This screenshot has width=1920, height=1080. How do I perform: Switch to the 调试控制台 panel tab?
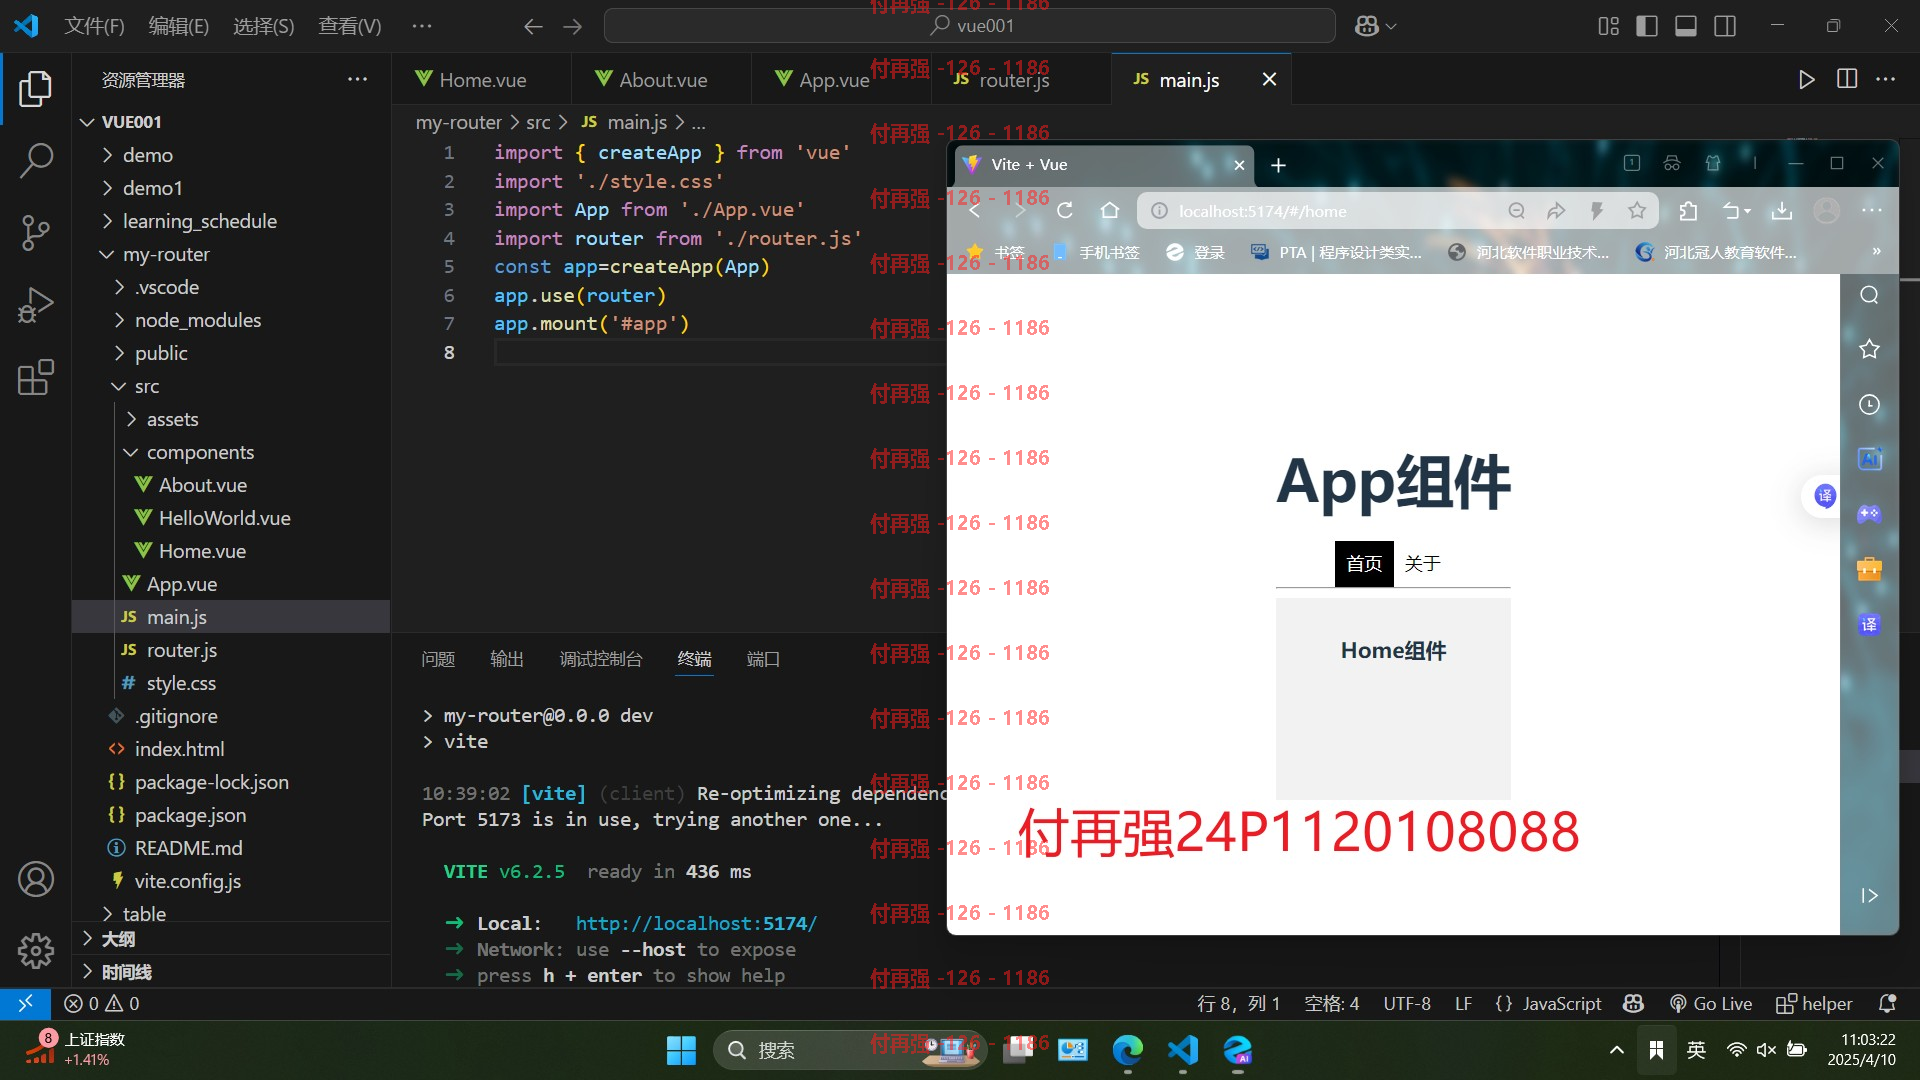(601, 659)
